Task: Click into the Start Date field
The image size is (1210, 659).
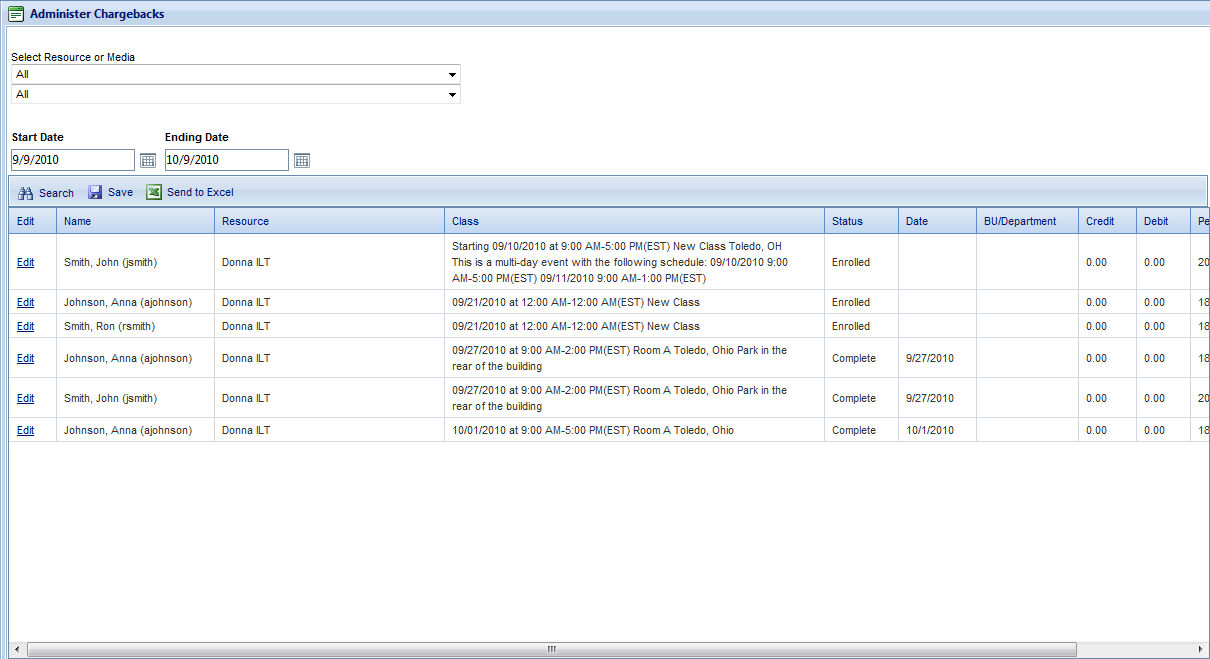Action: pyautogui.click(x=72, y=160)
